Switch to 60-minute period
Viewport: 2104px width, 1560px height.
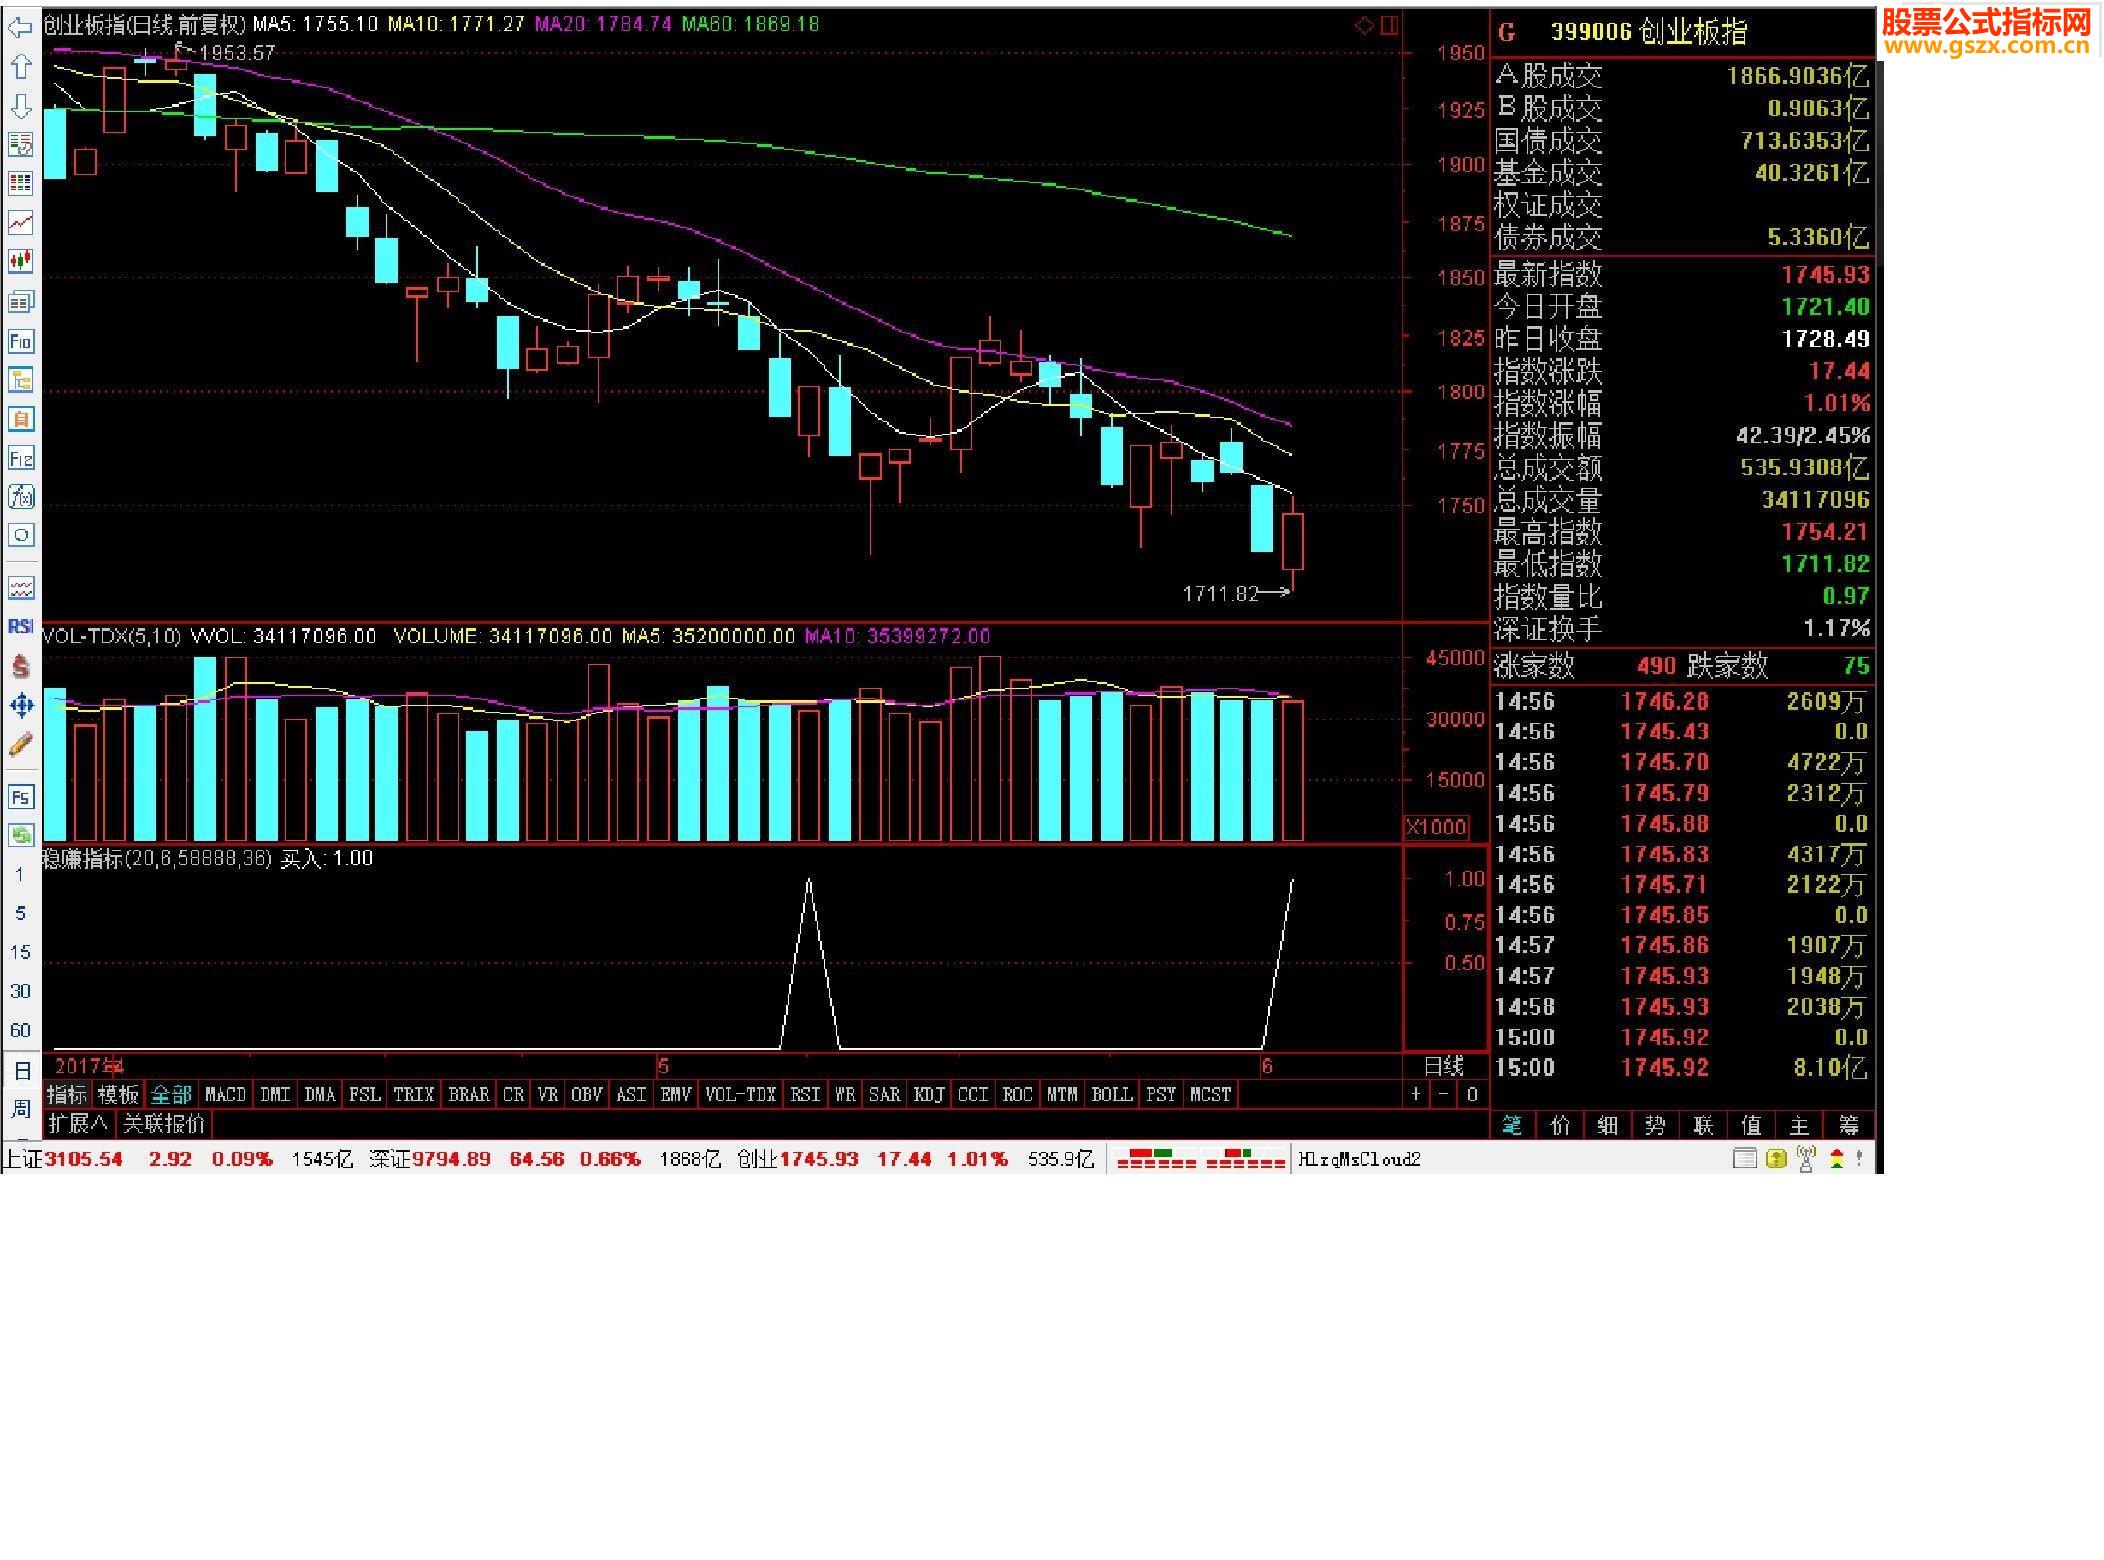pos(20,1031)
